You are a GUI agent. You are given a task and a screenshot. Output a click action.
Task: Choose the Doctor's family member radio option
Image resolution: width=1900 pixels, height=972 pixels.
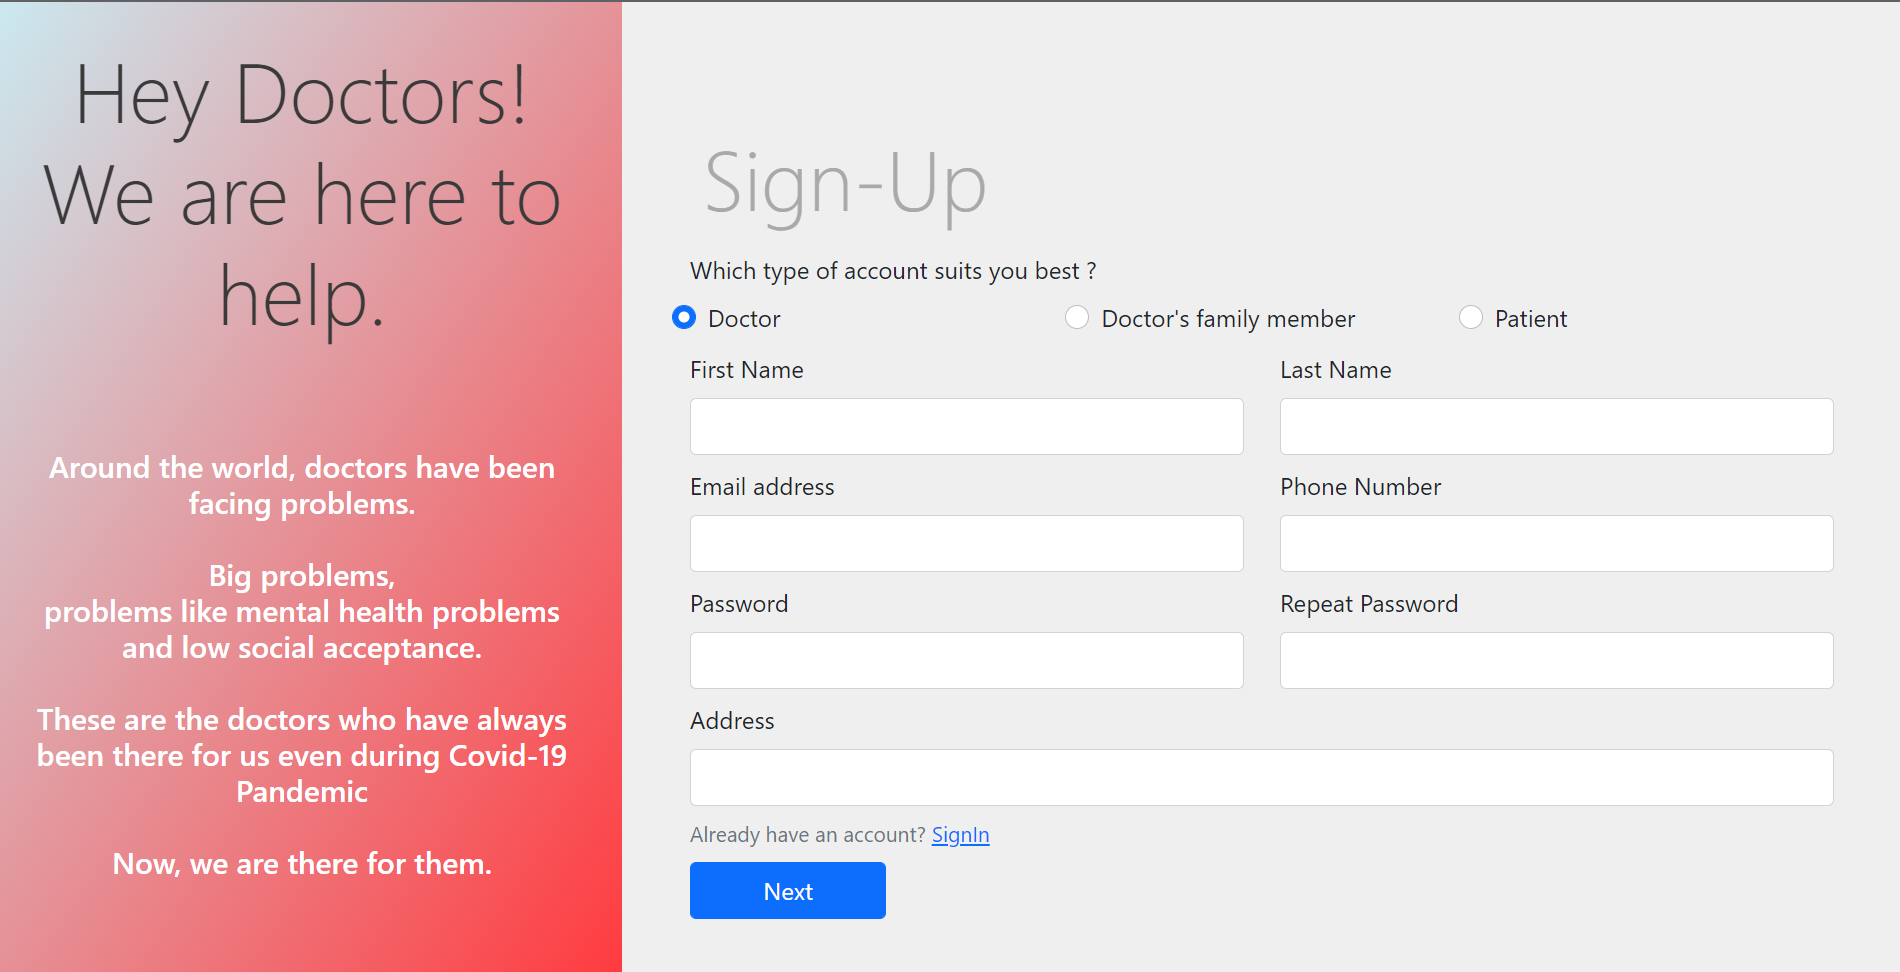(x=1077, y=318)
